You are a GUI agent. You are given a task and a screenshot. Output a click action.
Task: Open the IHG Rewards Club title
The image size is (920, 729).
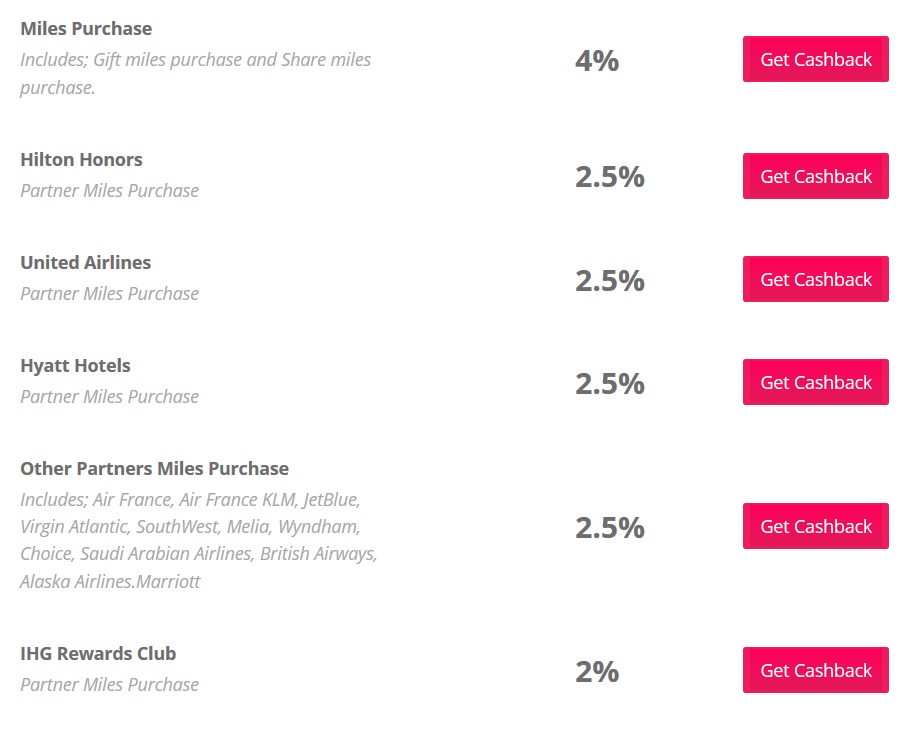pos(98,653)
